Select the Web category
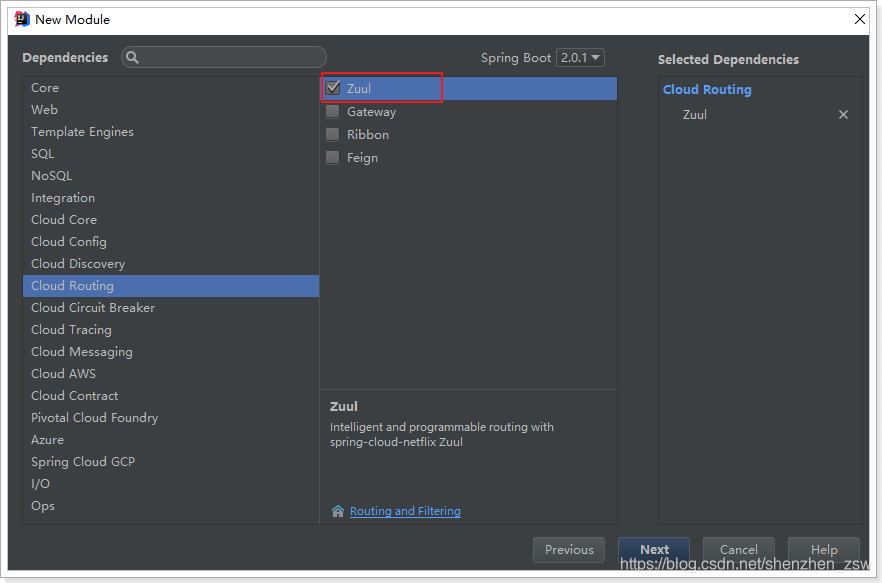Viewport: 882px width, 583px height. [x=171, y=110]
